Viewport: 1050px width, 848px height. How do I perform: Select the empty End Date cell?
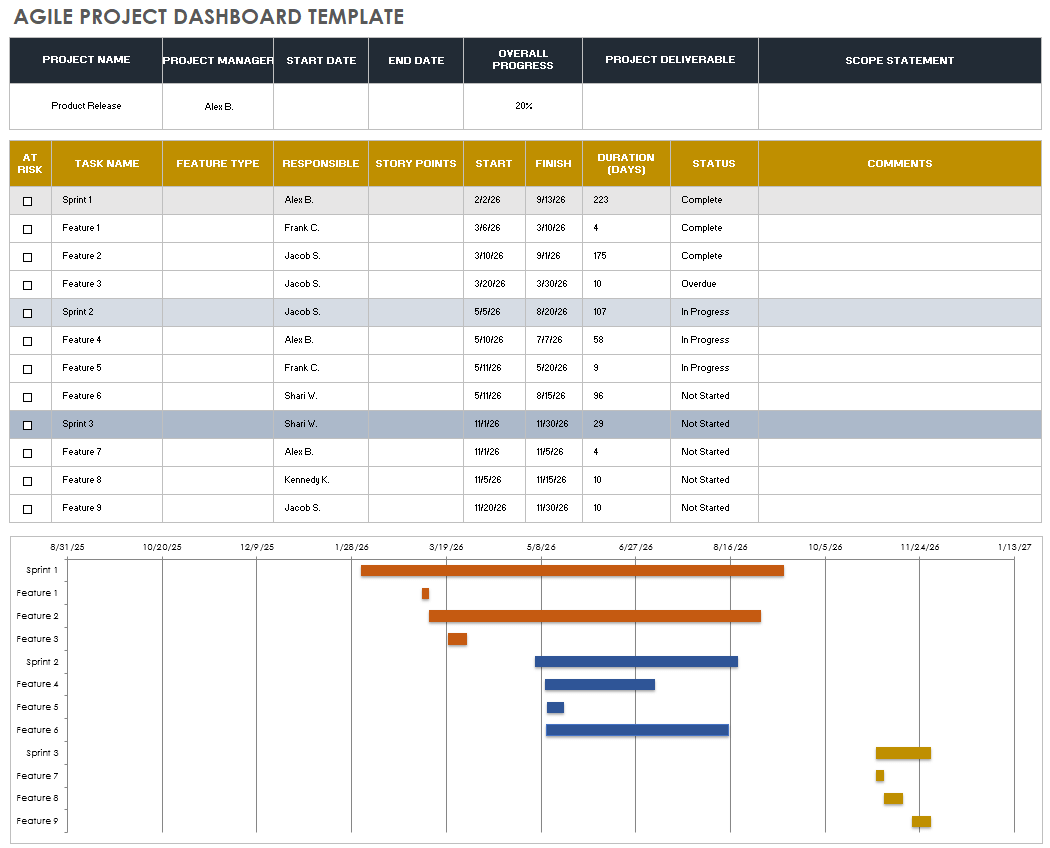(416, 106)
